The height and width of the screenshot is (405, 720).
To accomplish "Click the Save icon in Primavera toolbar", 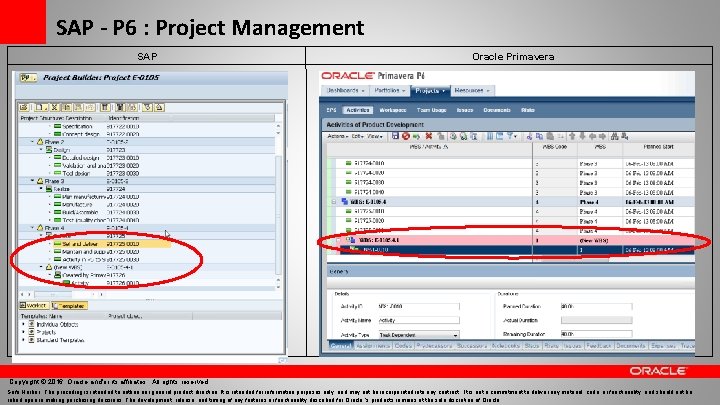I will coord(395,136).
